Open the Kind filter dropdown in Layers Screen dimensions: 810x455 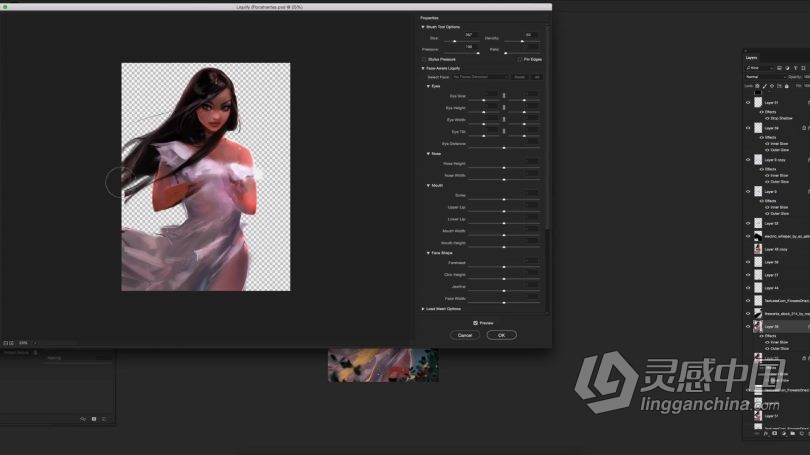click(x=759, y=68)
